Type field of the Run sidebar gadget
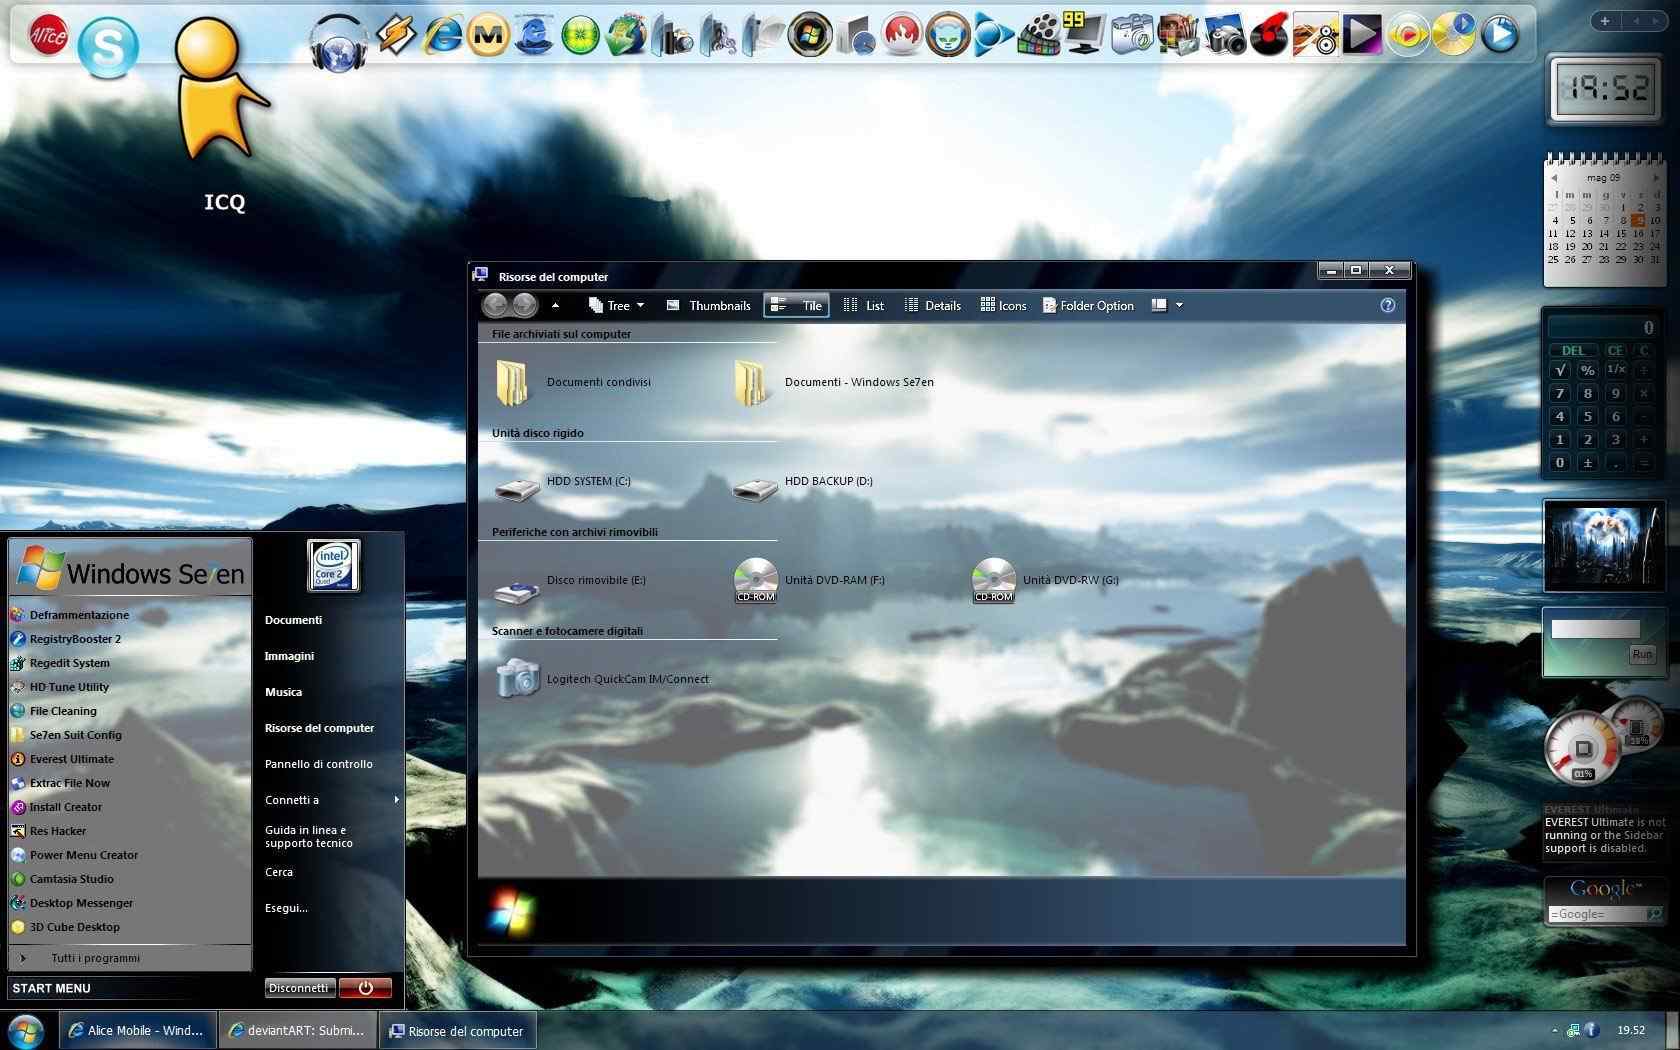Viewport: 1680px width, 1050px height. tap(1595, 629)
